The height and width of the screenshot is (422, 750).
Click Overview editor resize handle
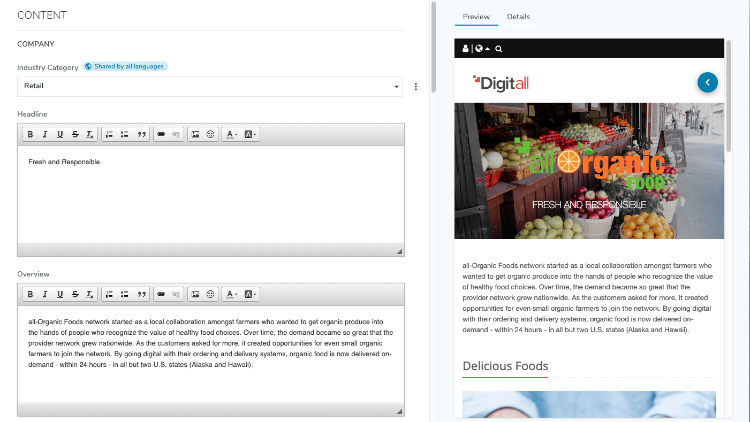[399, 411]
